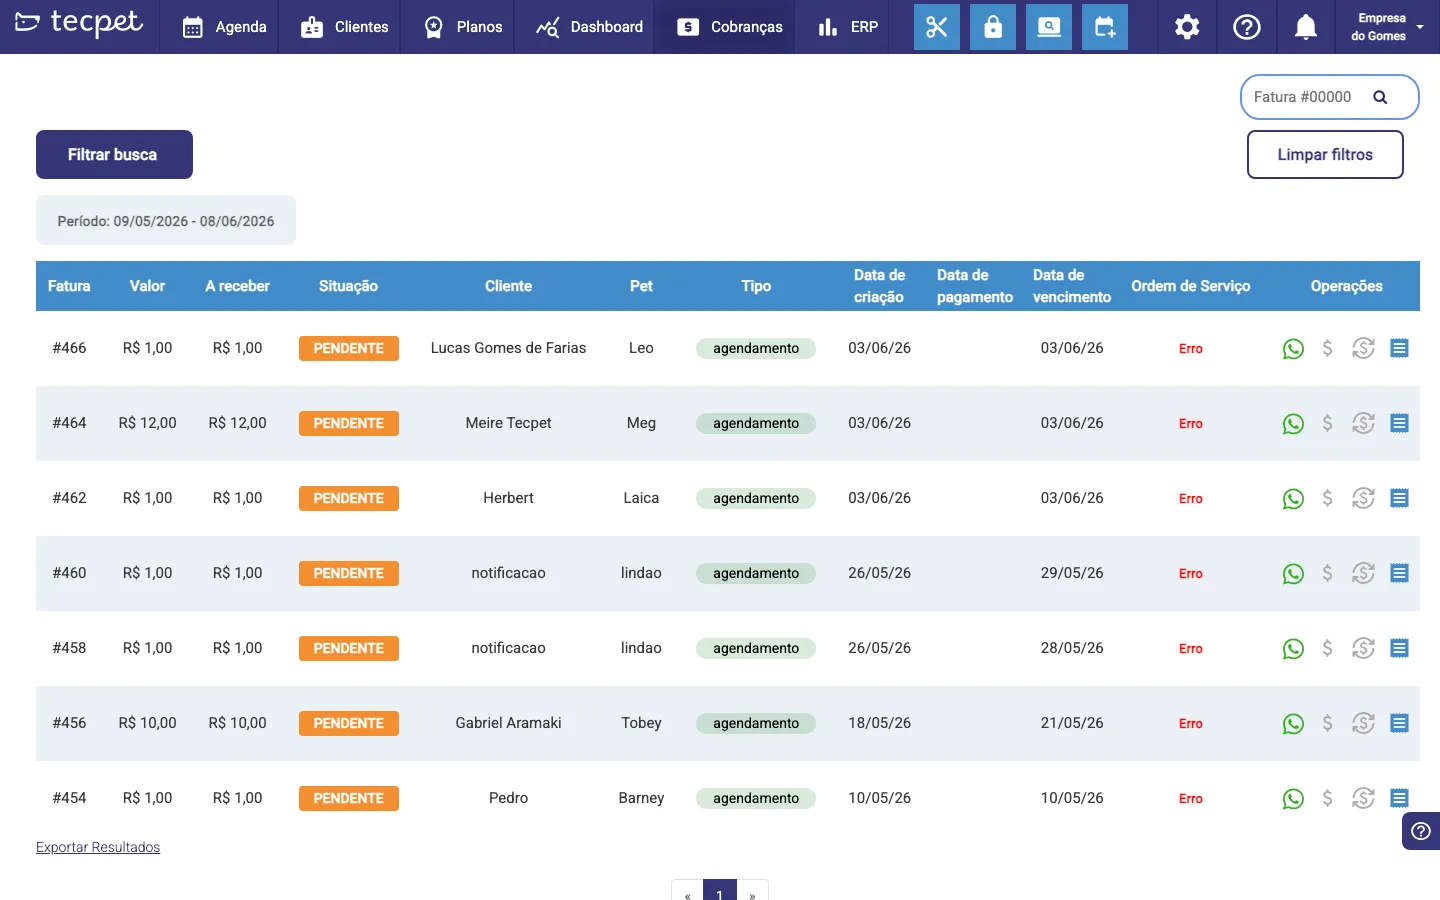Click the Data de vencimento column header

click(1072, 286)
